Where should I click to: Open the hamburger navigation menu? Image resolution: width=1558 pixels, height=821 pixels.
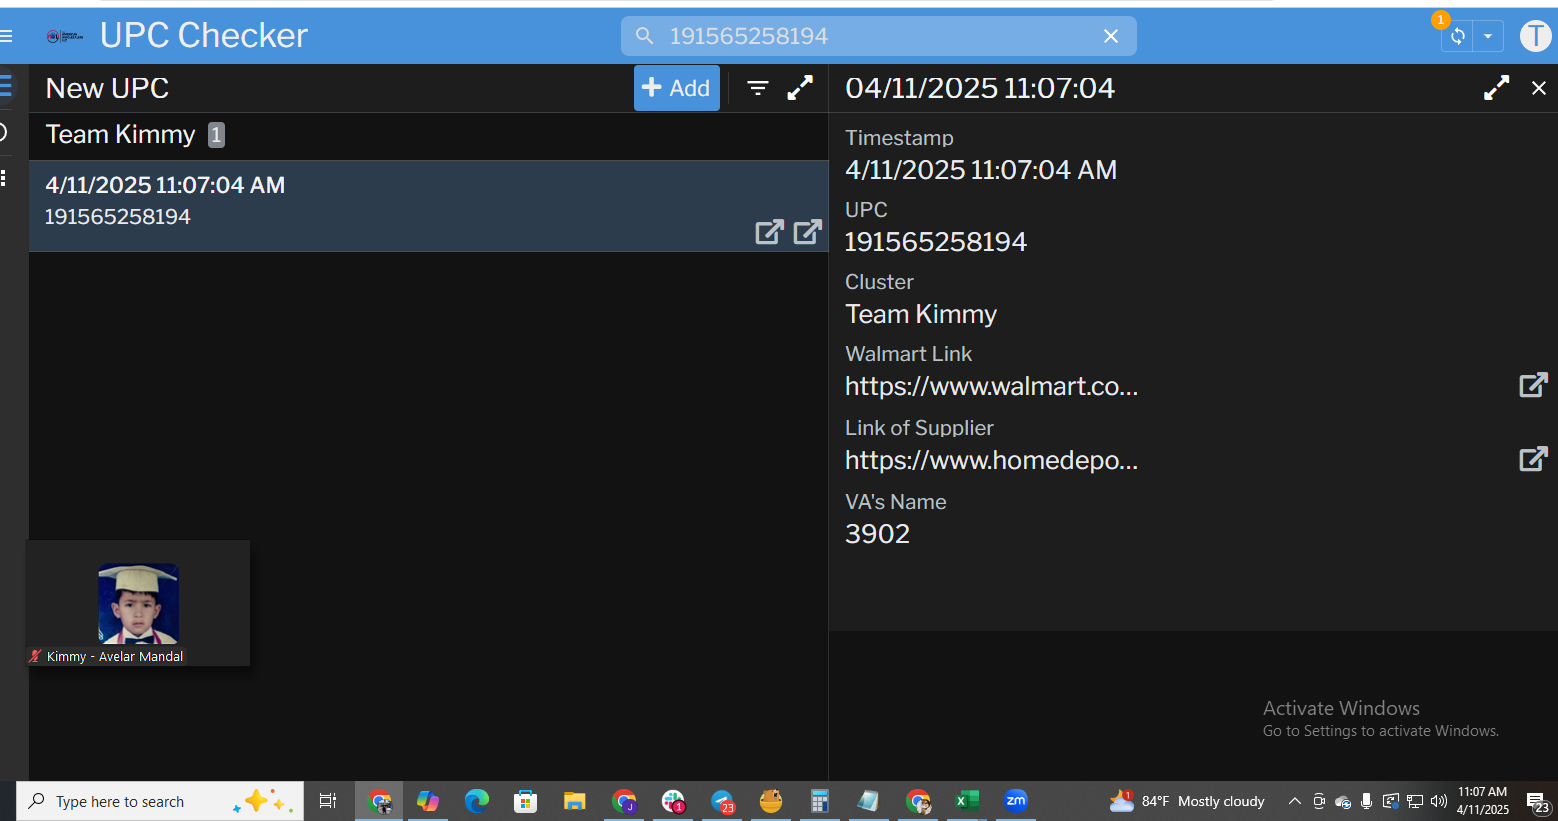(6, 36)
